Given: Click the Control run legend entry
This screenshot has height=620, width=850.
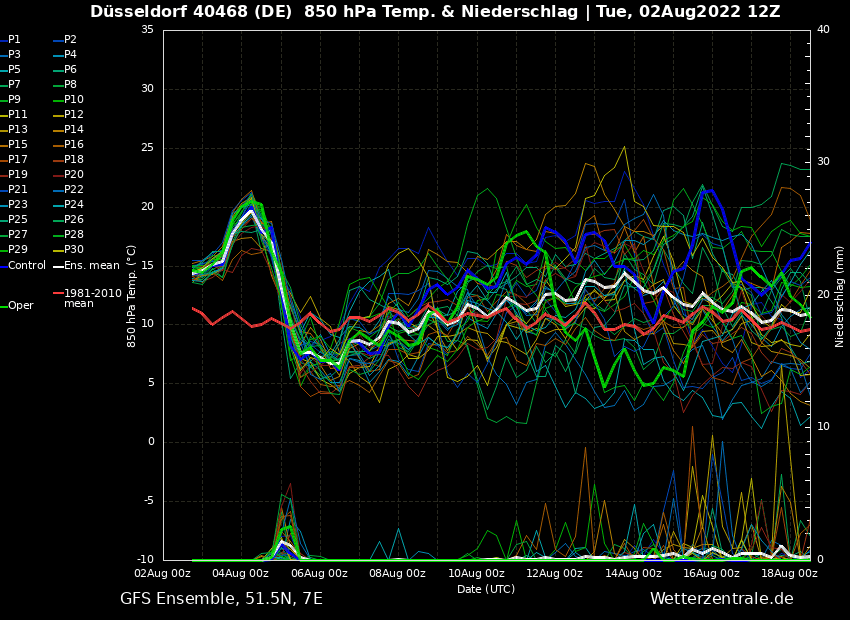Looking at the screenshot, I should pyautogui.click(x=27, y=265).
